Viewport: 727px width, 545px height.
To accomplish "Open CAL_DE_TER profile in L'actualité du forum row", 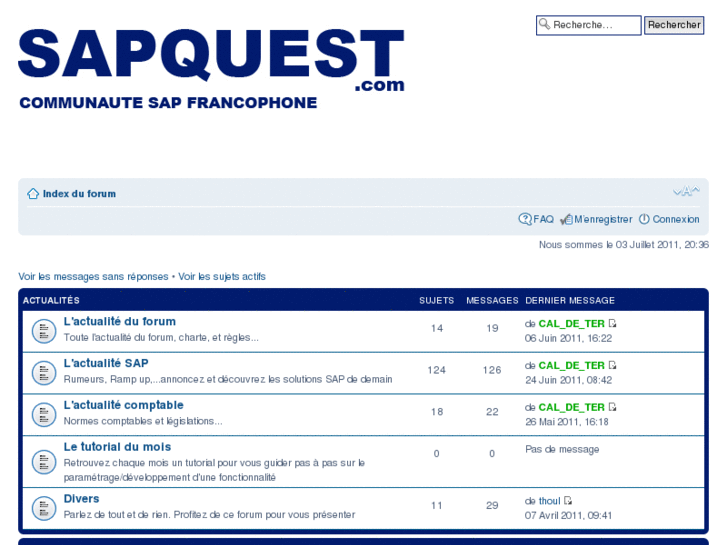I will [x=572, y=324].
